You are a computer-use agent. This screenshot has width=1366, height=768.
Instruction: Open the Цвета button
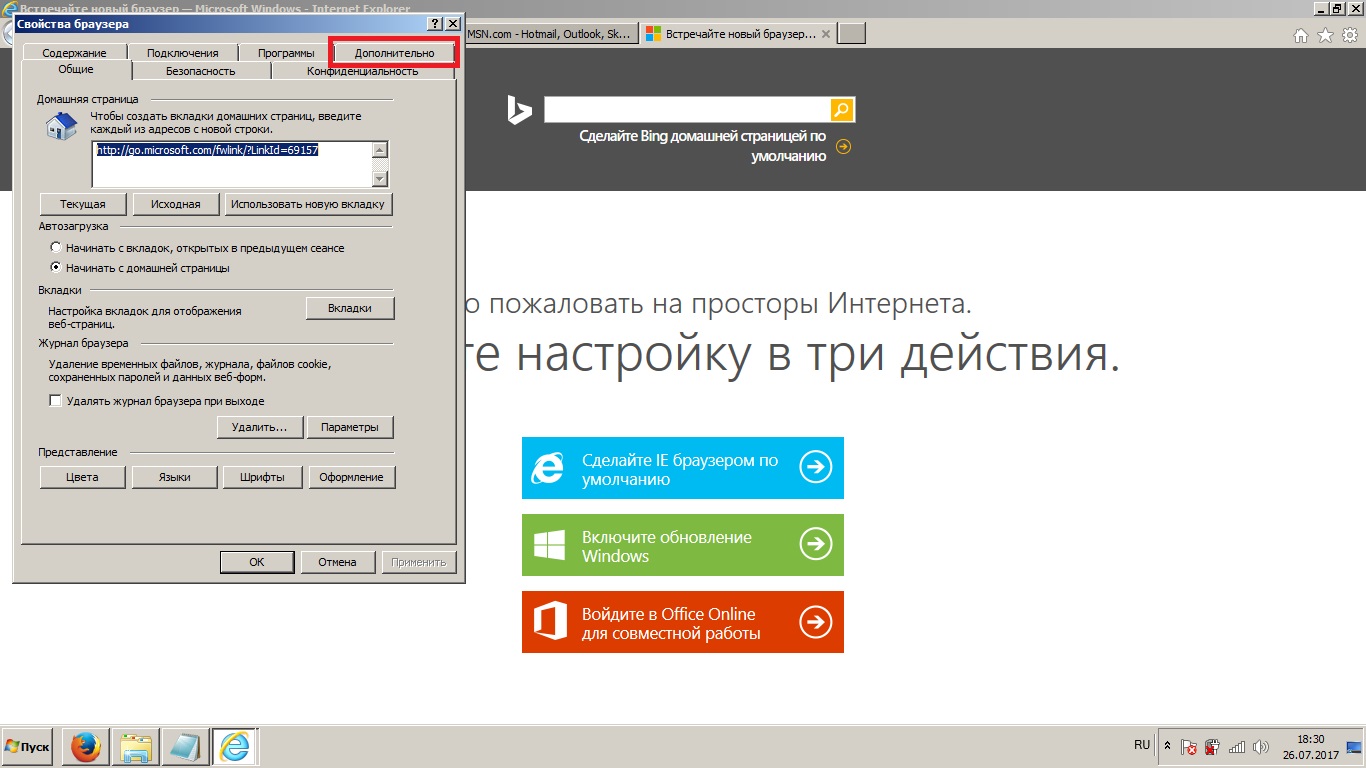pos(82,477)
